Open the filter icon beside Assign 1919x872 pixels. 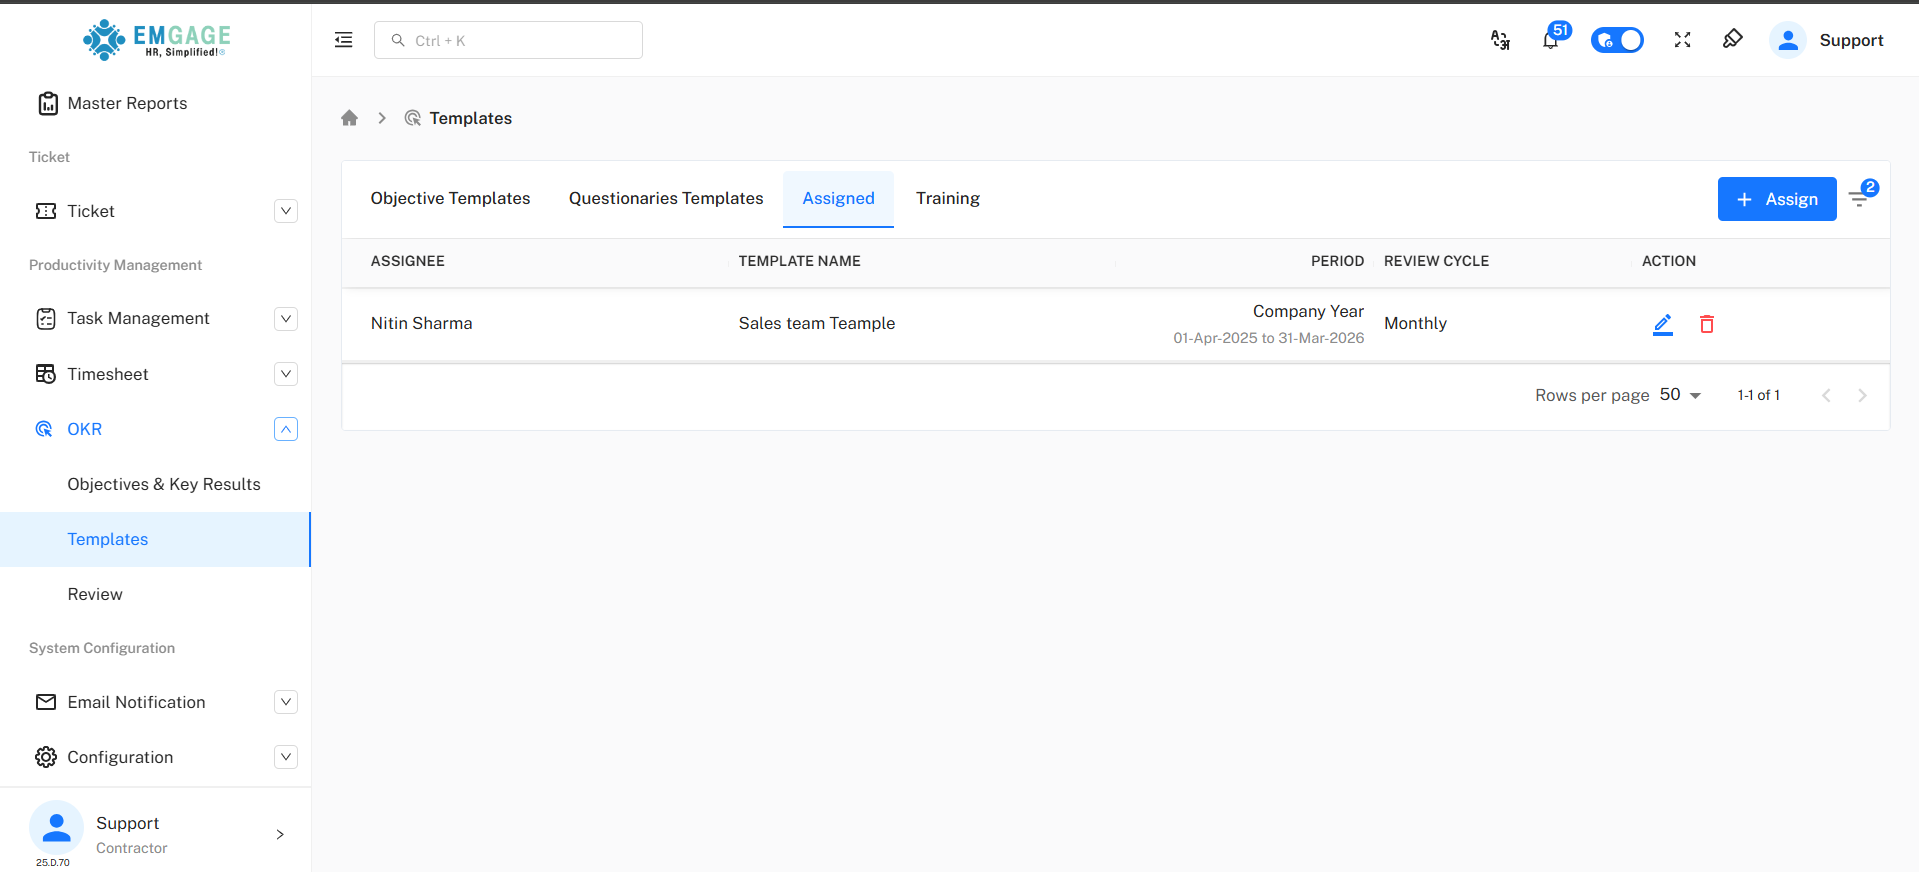(1859, 199)
